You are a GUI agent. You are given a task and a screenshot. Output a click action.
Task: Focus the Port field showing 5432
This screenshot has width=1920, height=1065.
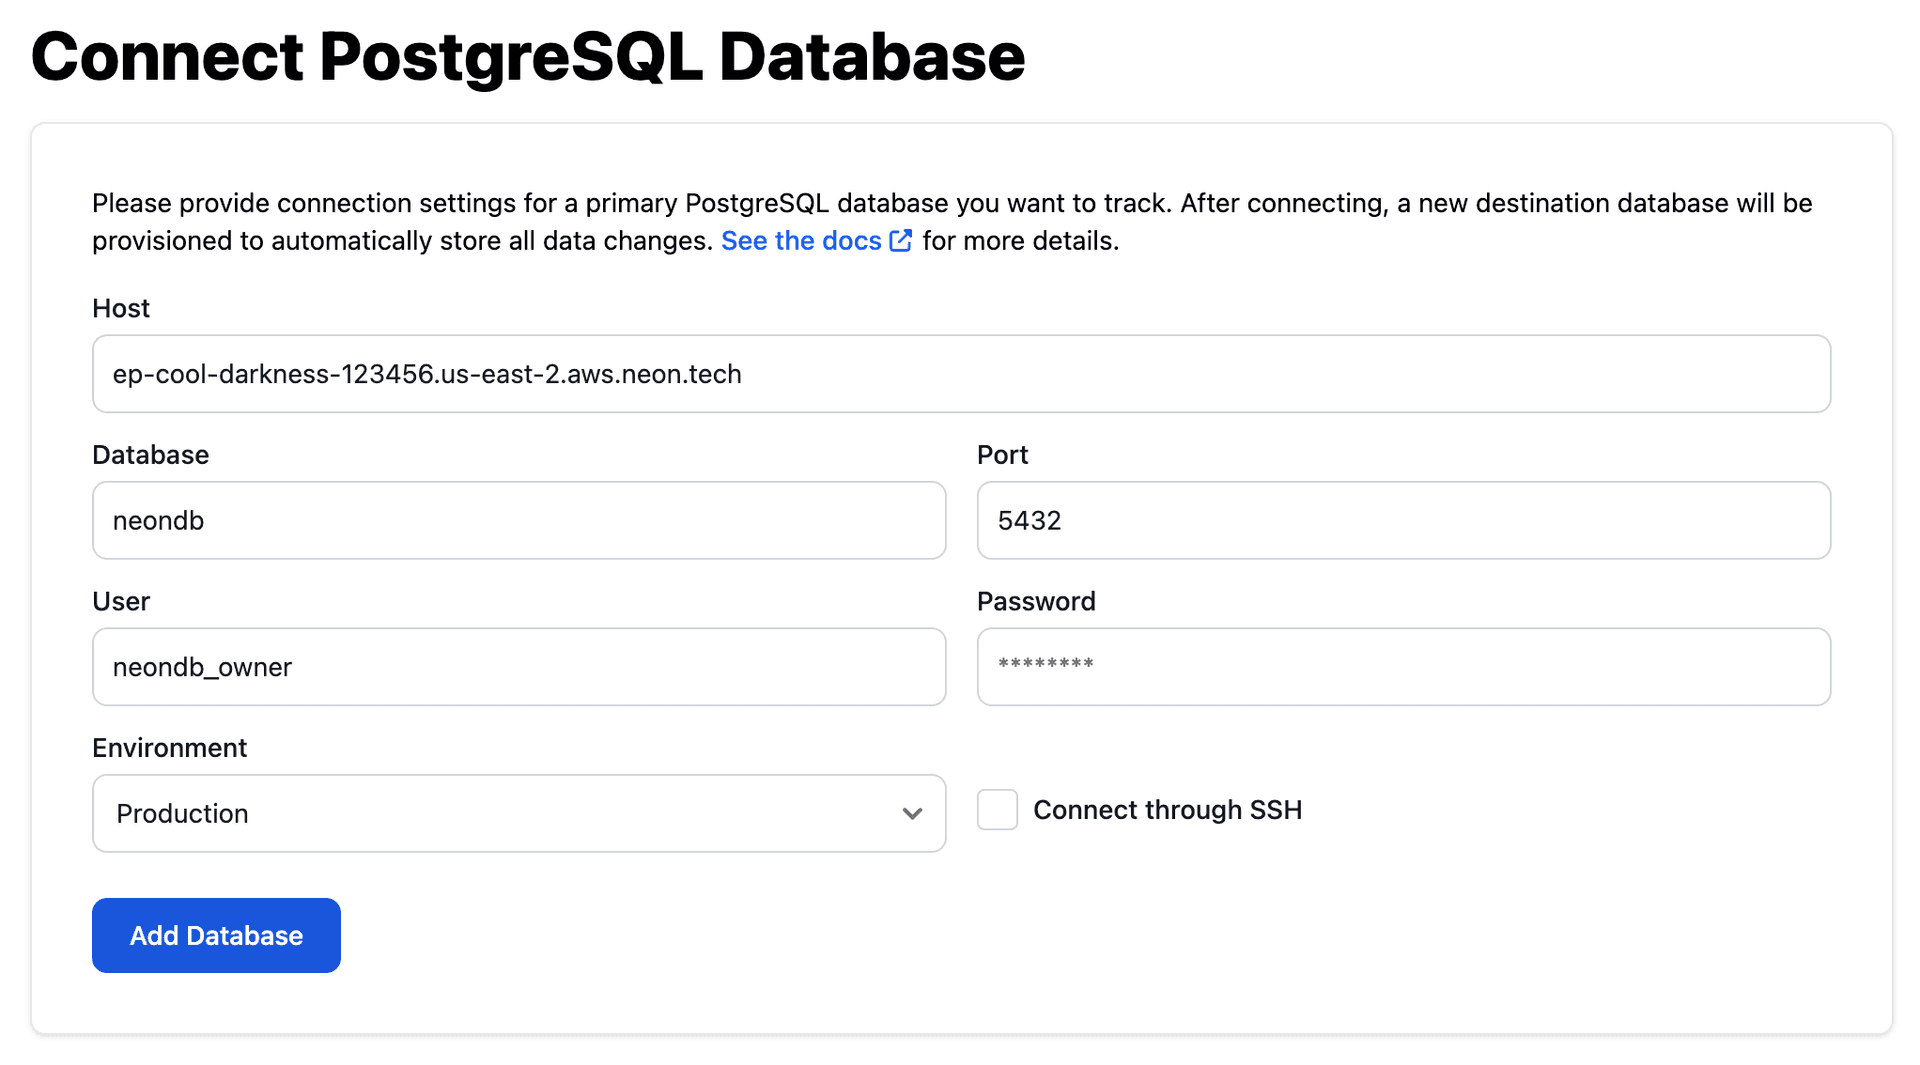pyautogui.click(x=1403, y=520)
